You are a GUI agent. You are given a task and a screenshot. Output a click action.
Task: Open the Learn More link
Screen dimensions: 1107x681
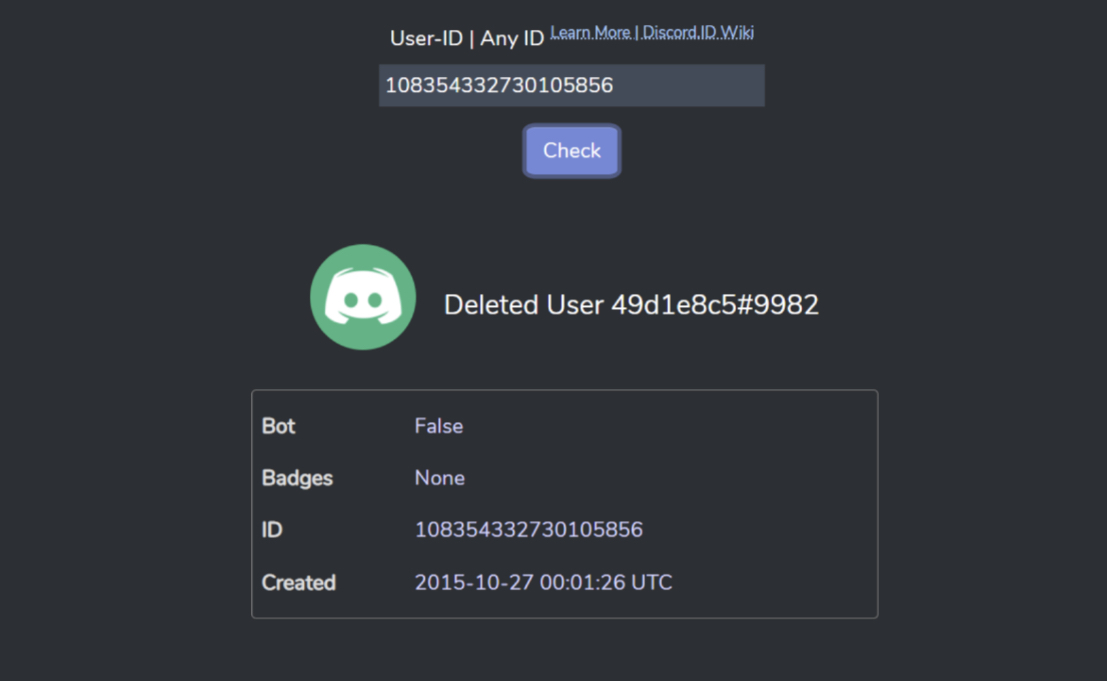(x=590, y=32)
